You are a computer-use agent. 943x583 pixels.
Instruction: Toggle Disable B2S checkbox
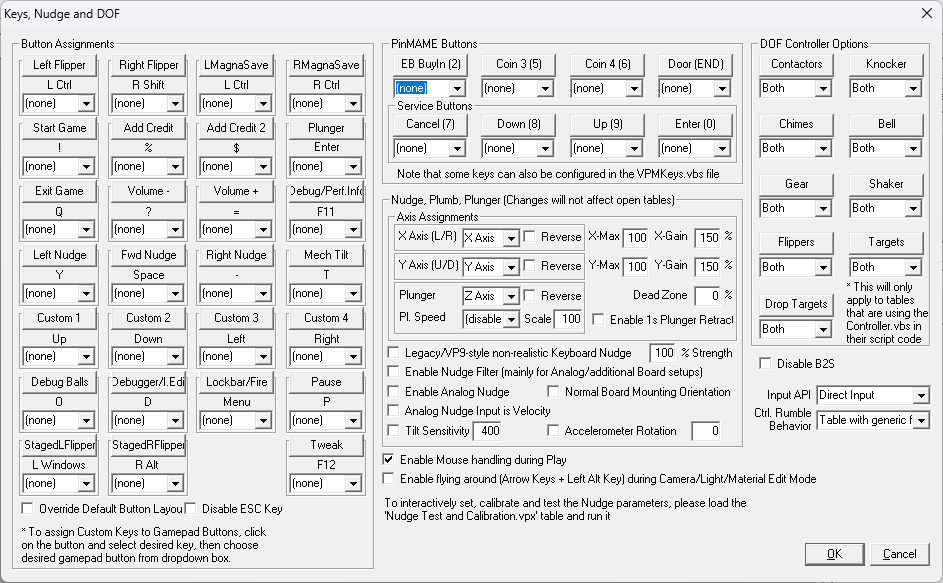766,363
